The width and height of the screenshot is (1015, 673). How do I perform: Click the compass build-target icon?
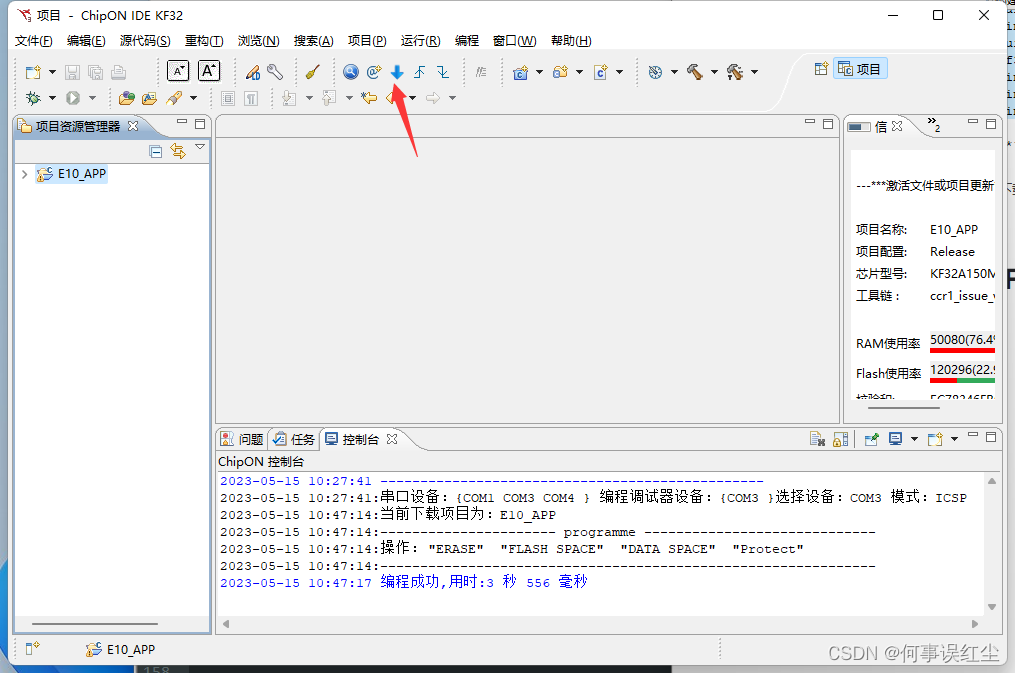coord(655,72)
